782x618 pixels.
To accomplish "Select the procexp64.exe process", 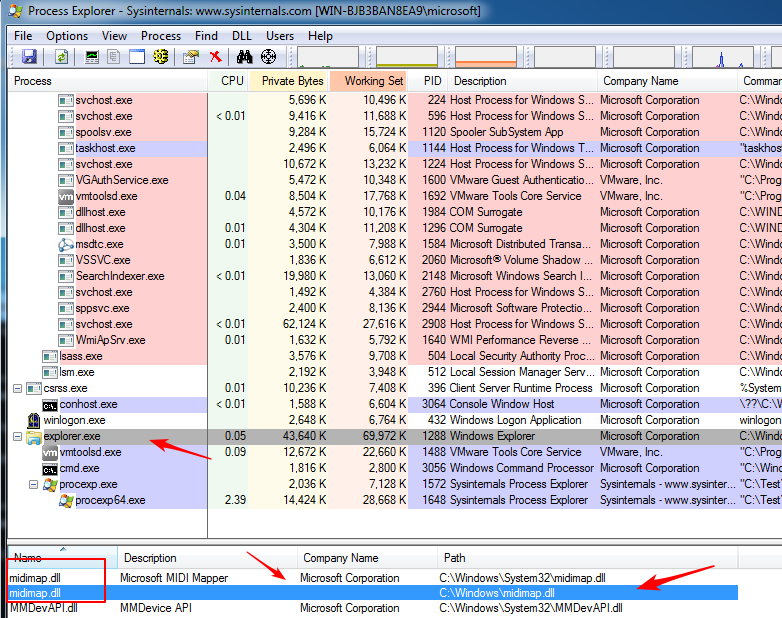I will click(x=110, y=500).
